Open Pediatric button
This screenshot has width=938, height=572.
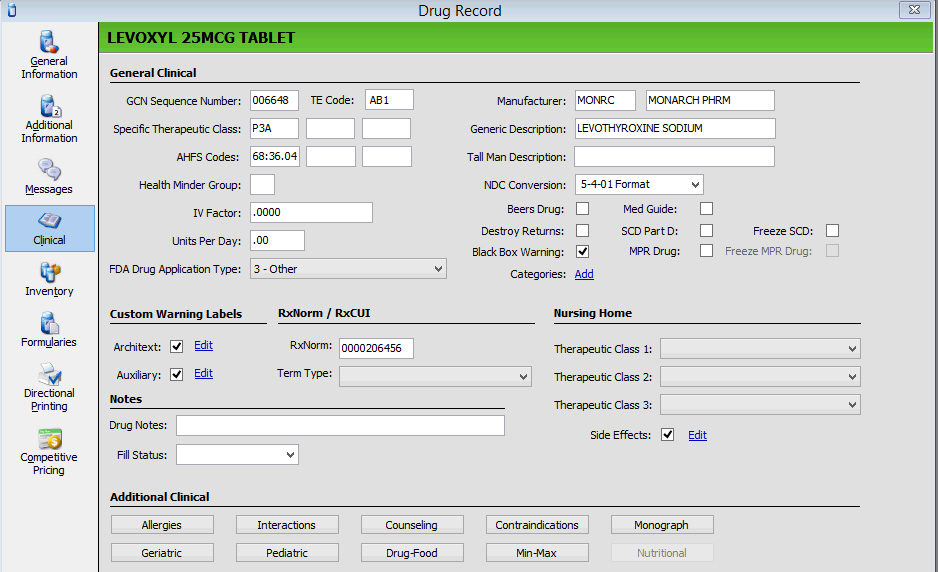click(287, 553)
